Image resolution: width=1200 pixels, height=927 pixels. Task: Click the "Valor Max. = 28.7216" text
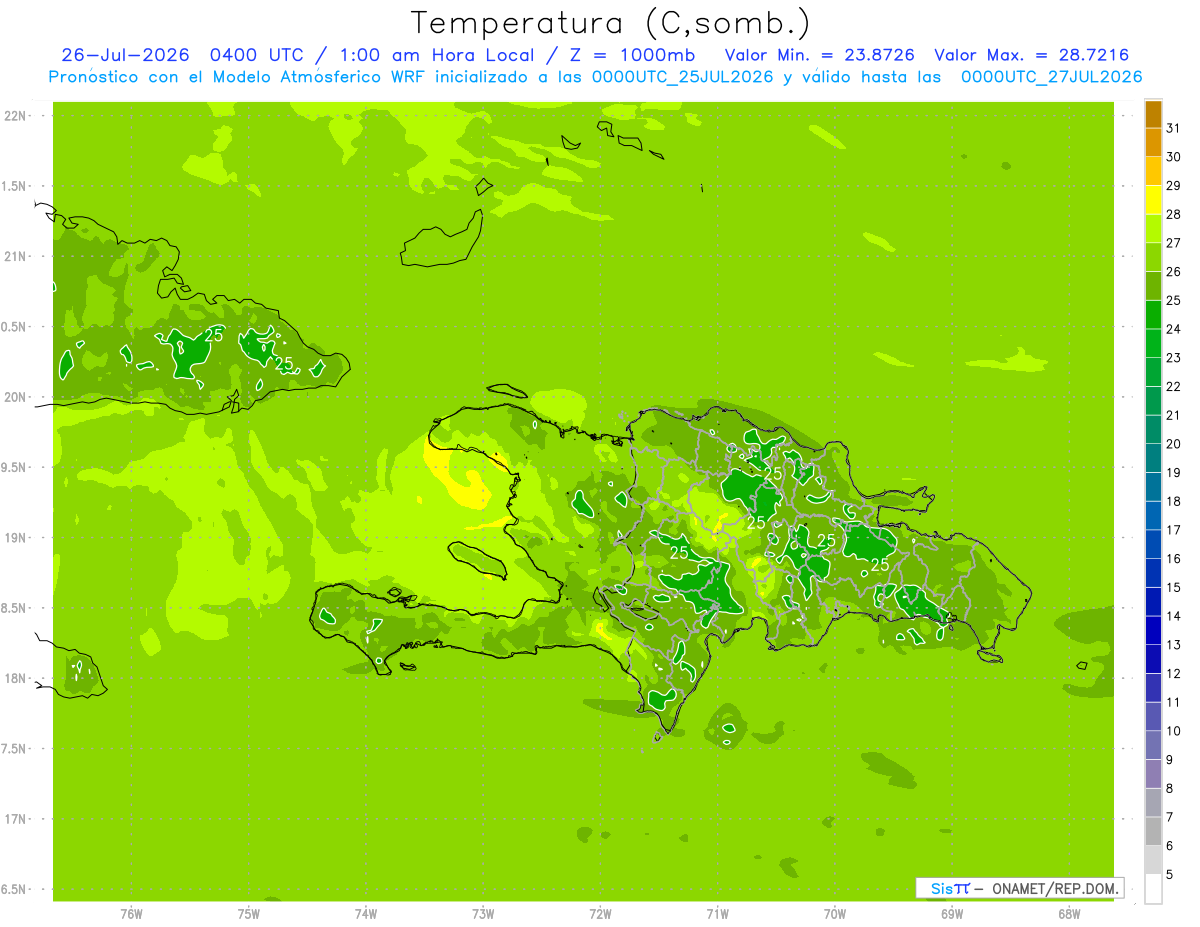point(1031,55)
